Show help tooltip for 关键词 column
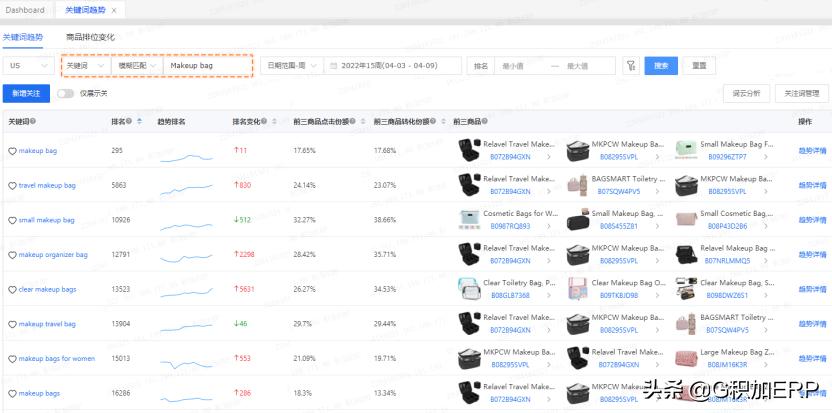 click(x=33, y=122)
